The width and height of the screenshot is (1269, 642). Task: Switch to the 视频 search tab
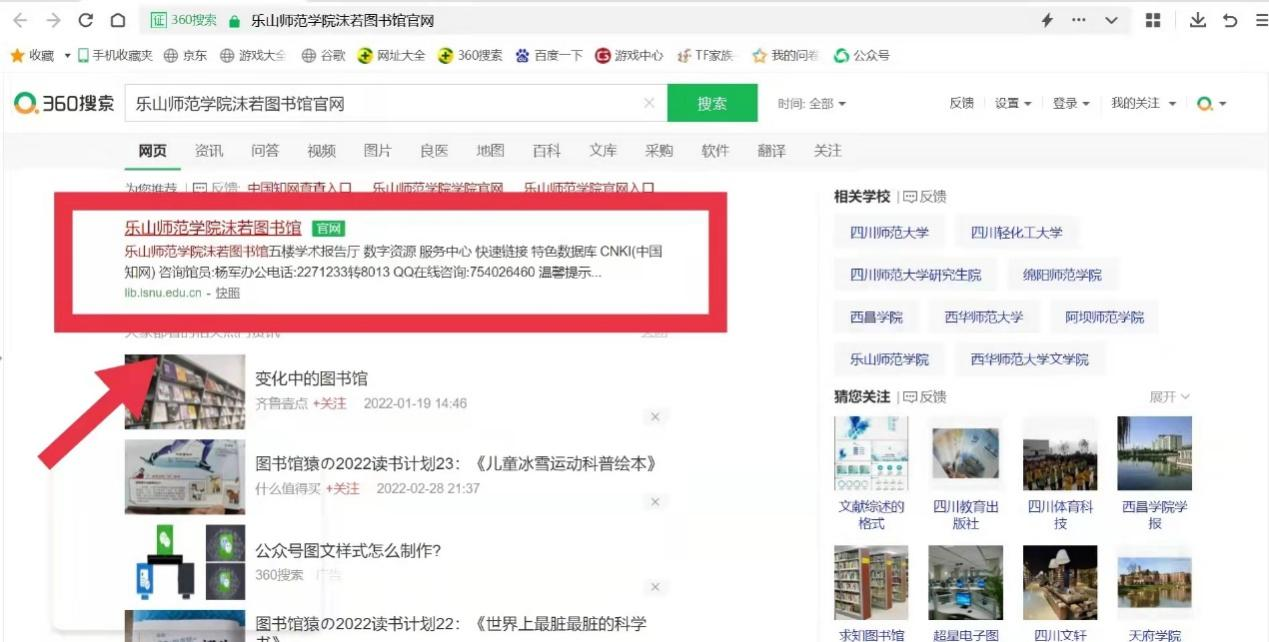321,151
